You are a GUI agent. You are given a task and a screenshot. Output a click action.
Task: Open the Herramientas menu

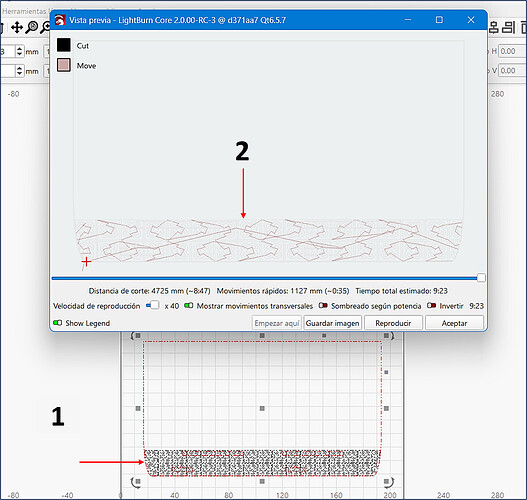pos(24,11)
